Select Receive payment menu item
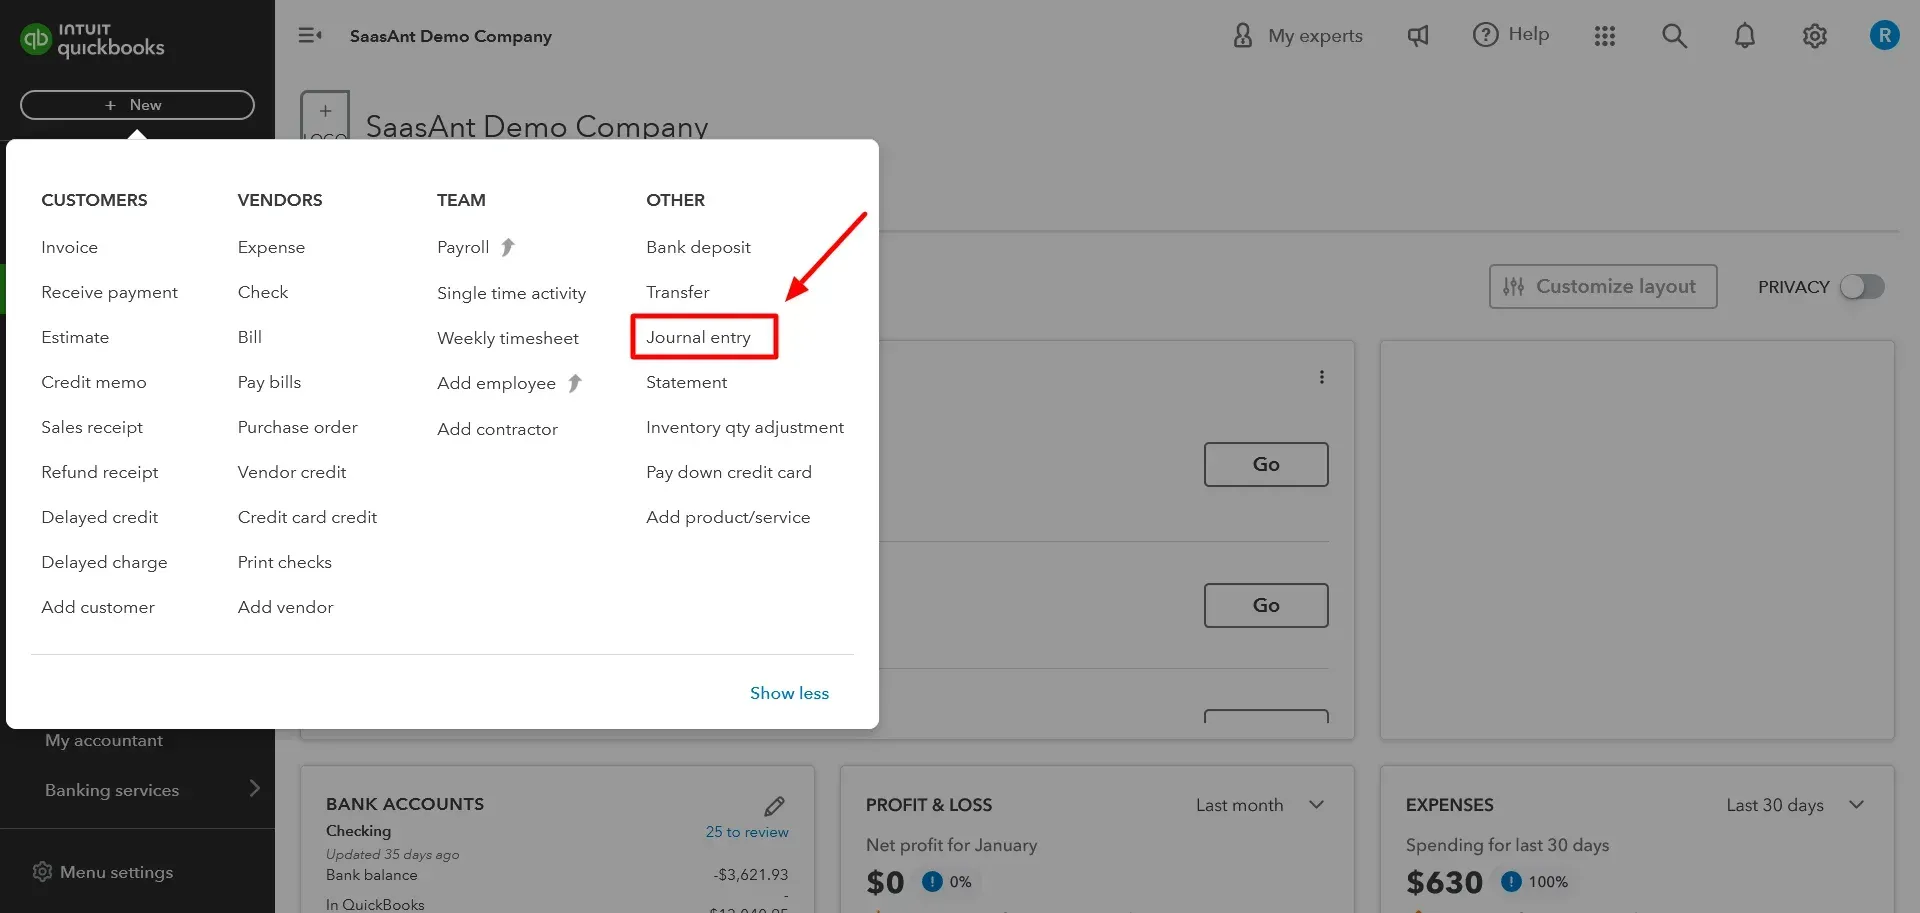 pyautogui.click(x=109, y=292)
